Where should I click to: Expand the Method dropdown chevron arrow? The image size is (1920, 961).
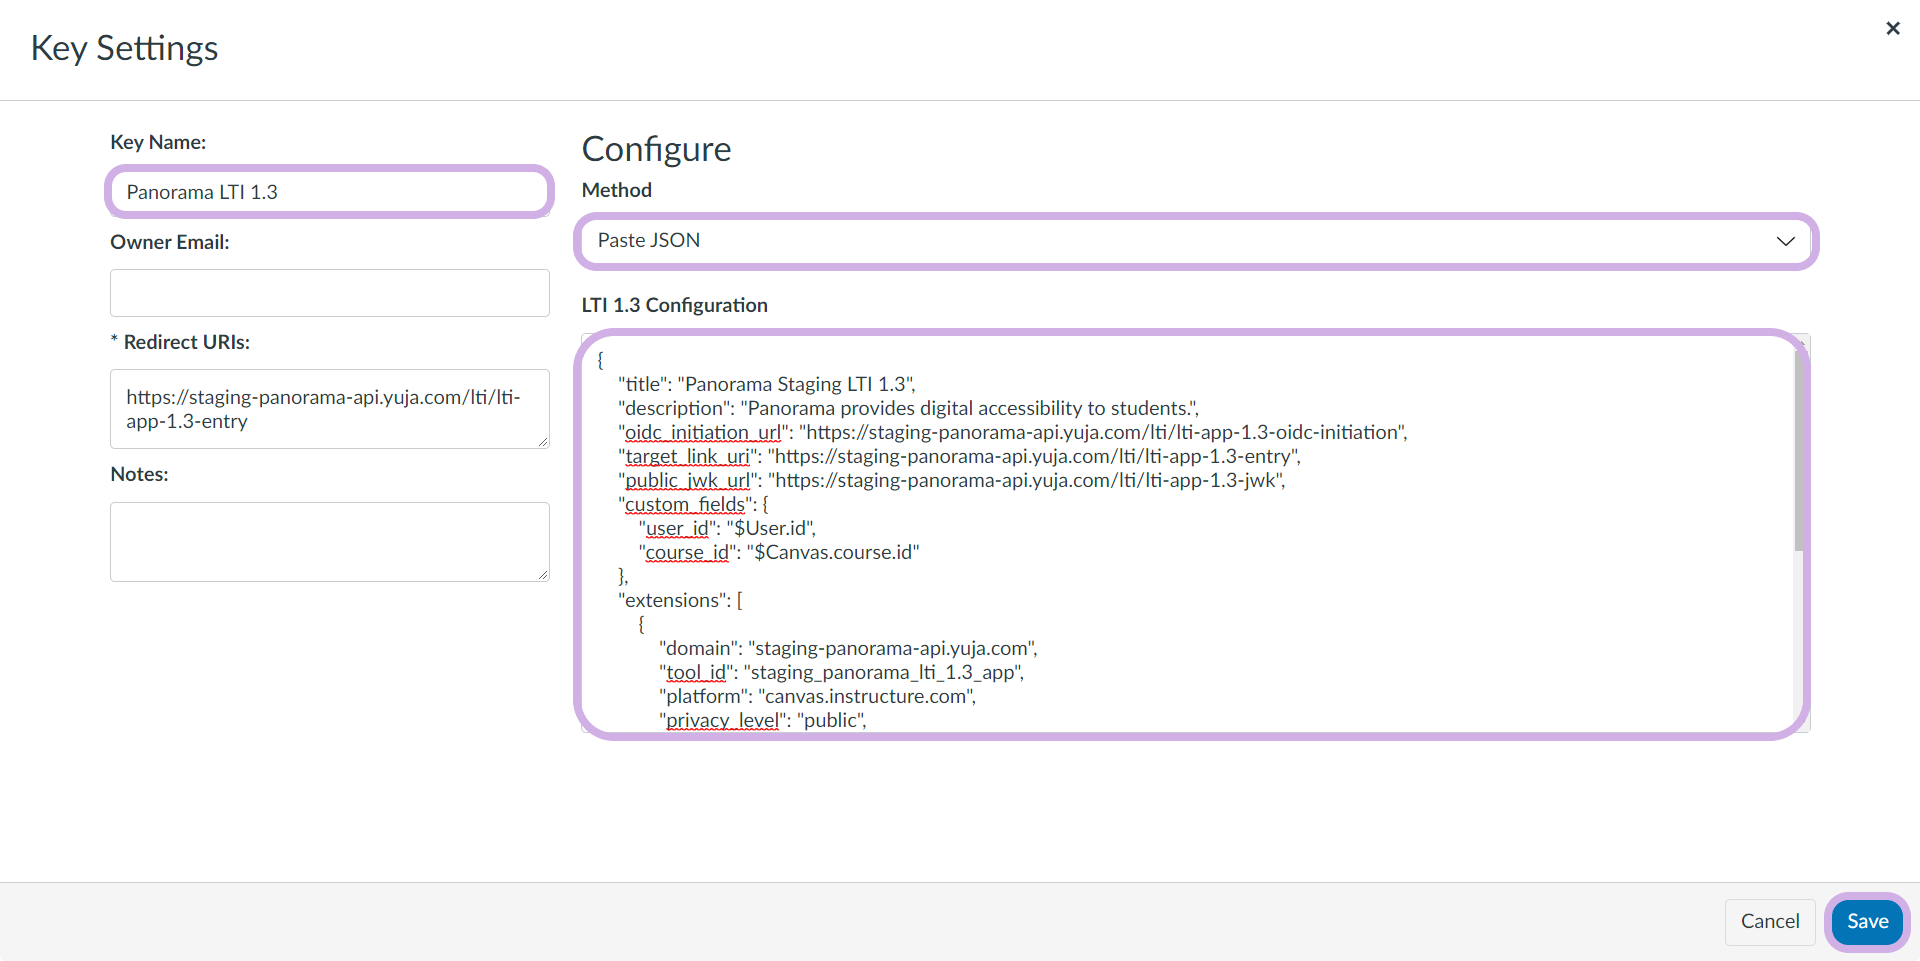1785,241
